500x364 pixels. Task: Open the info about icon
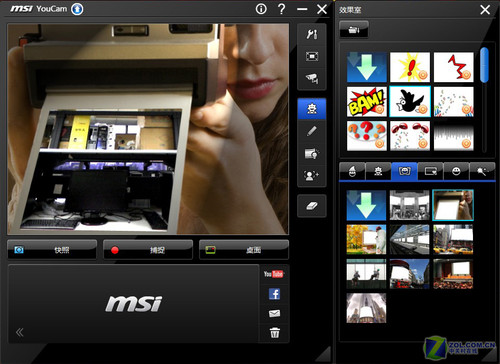(x=261, y=9)
